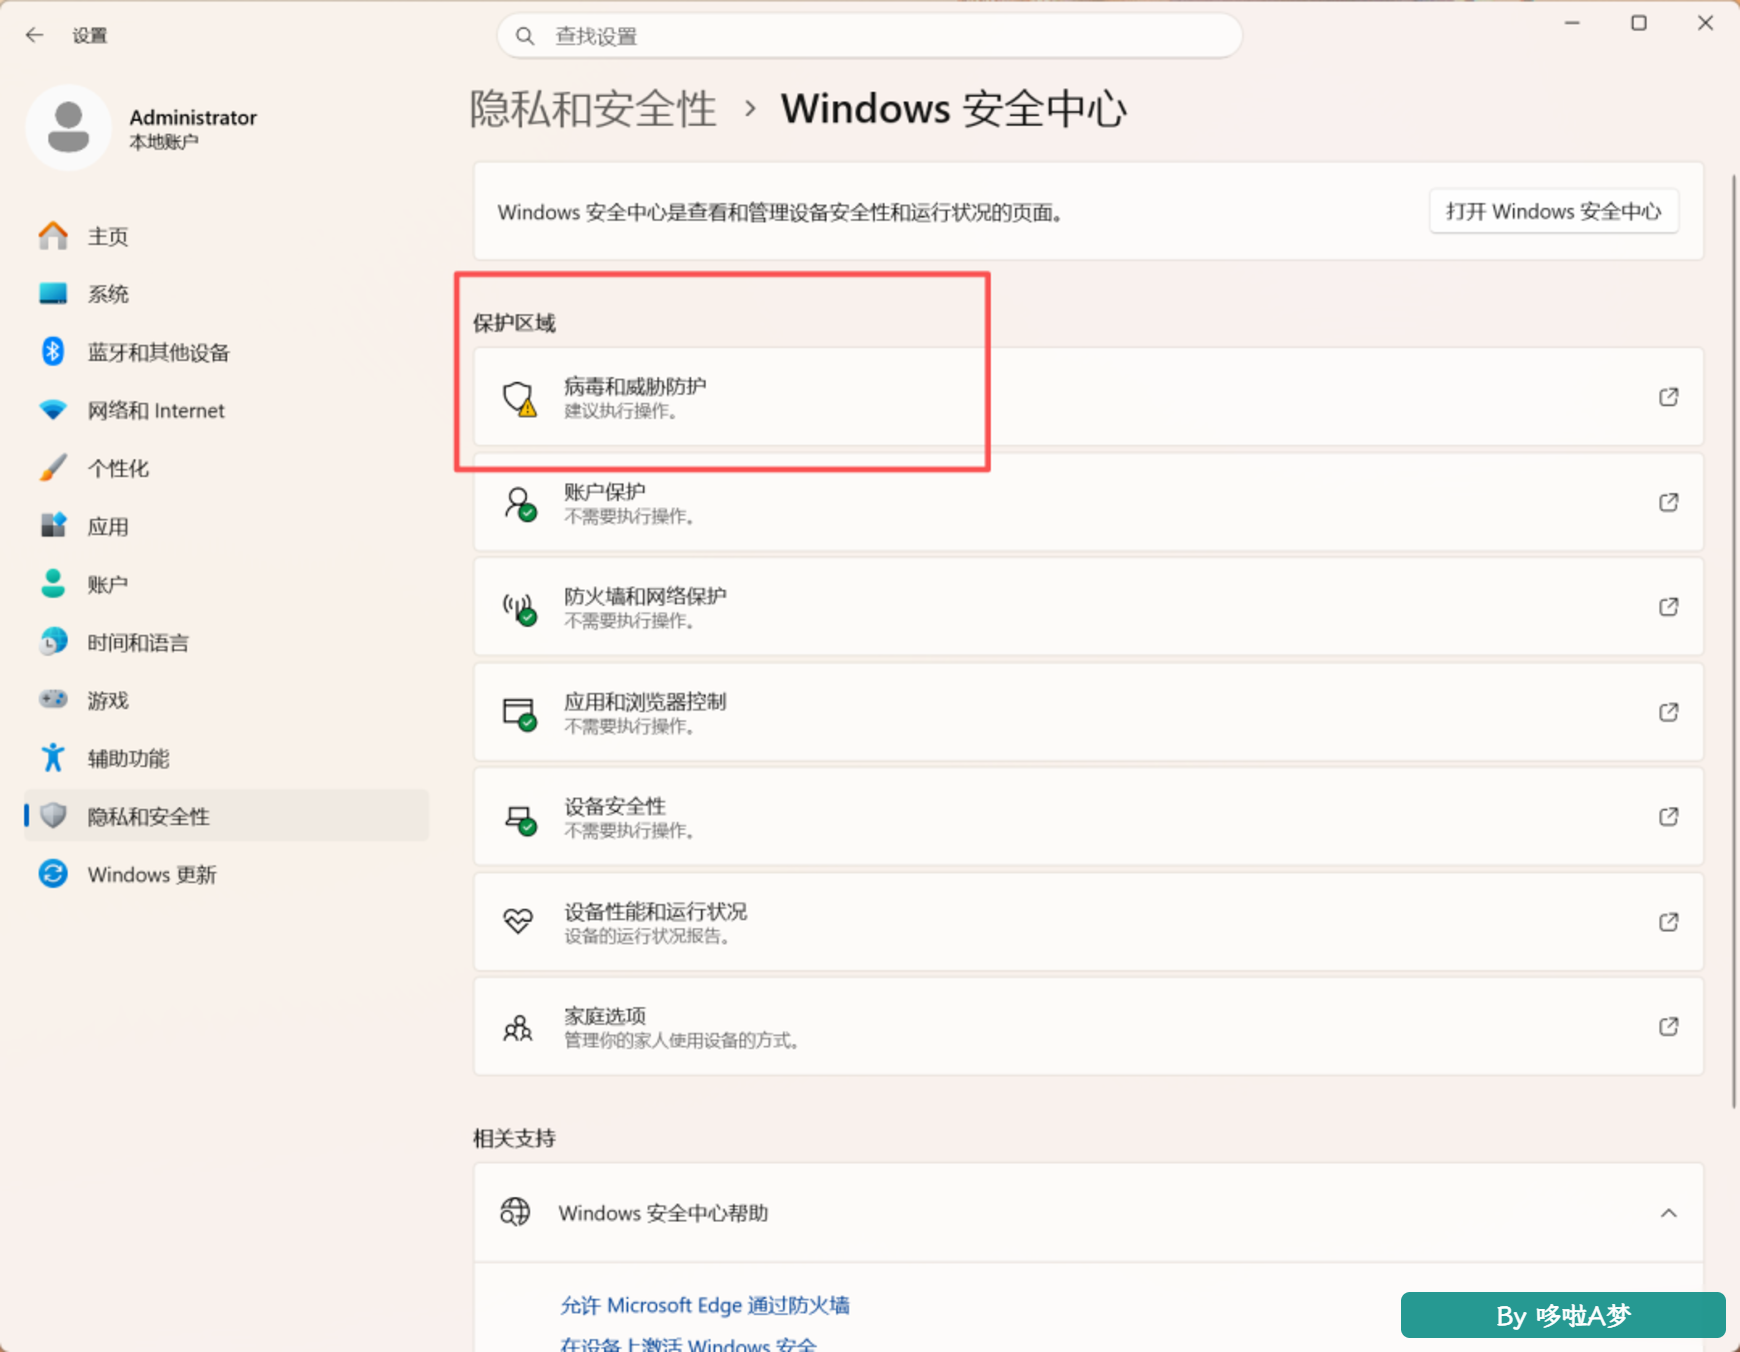Open 设备安全性 protection area
This screenshot has height=1352, width=1740.
pyautogui.click(x=1088, y=817)
